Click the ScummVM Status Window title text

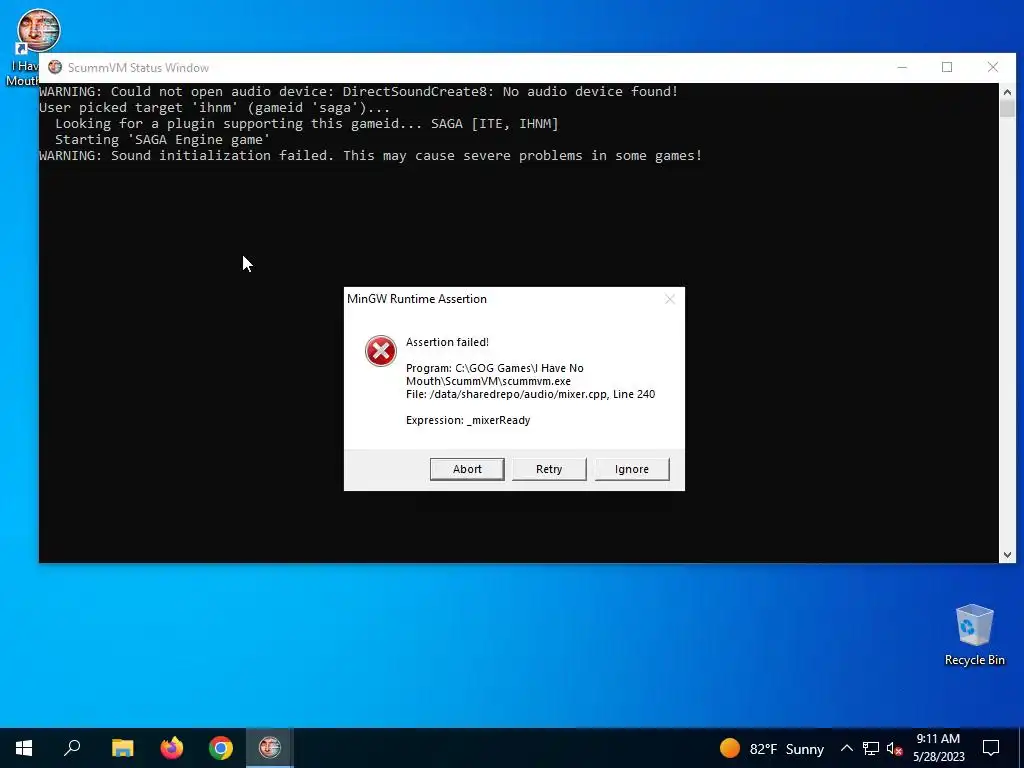(138, 68)
